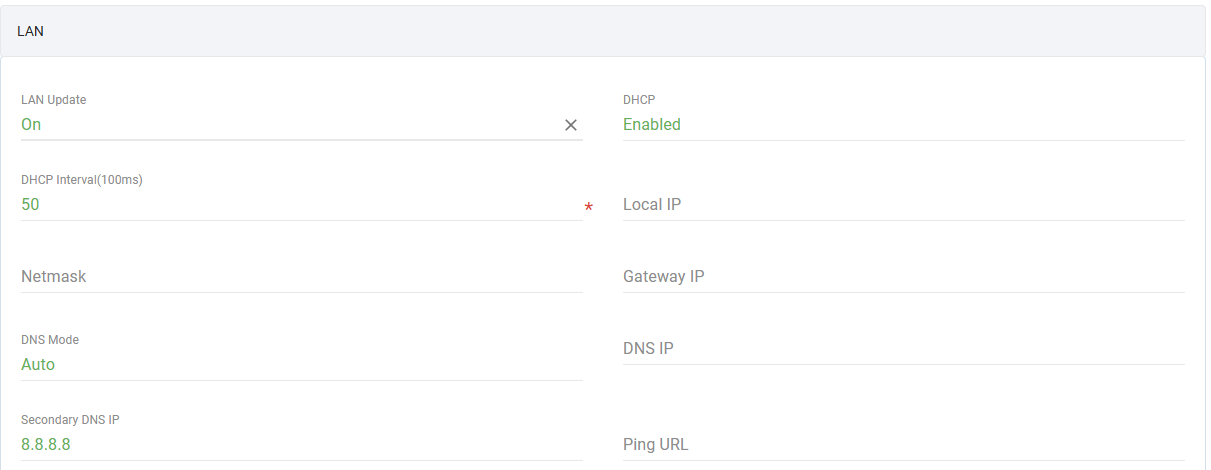Click into the Gateway IP field

[902, 277]
